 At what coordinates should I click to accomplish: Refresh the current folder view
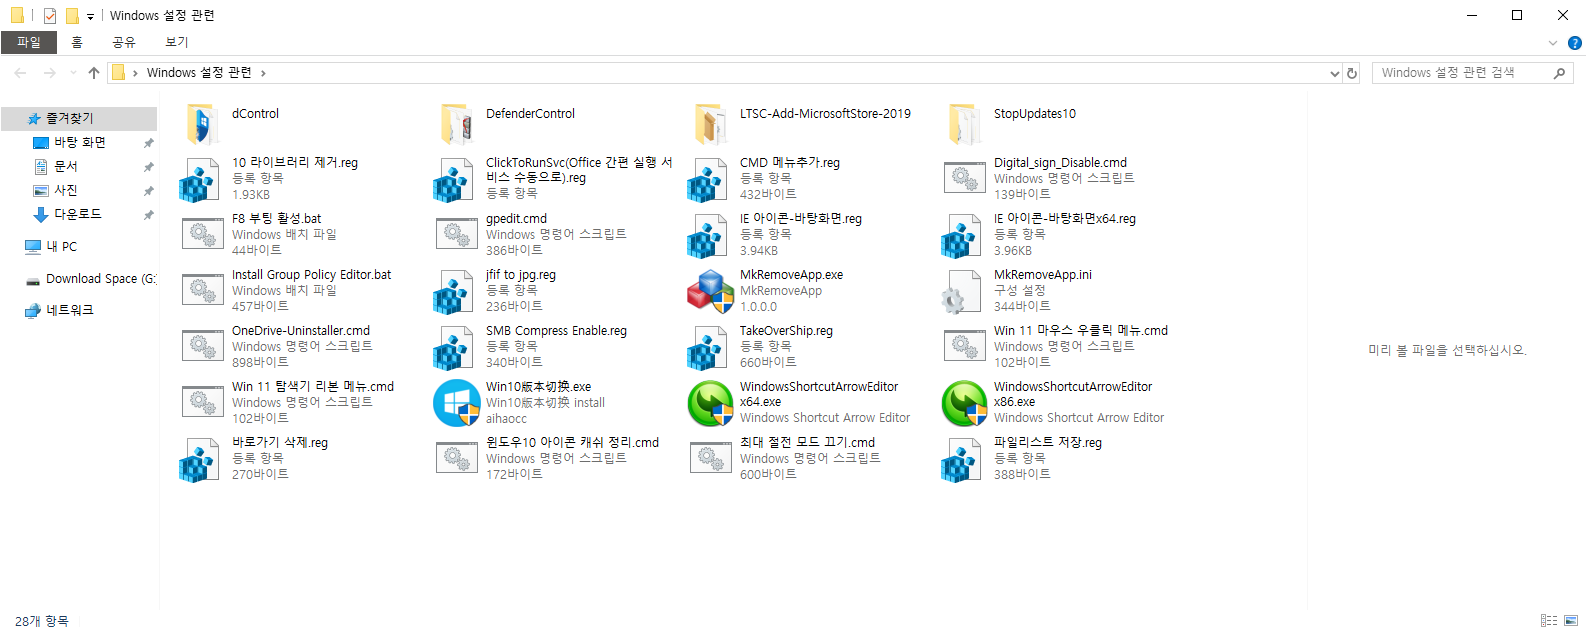click(x=1352, y=73)
